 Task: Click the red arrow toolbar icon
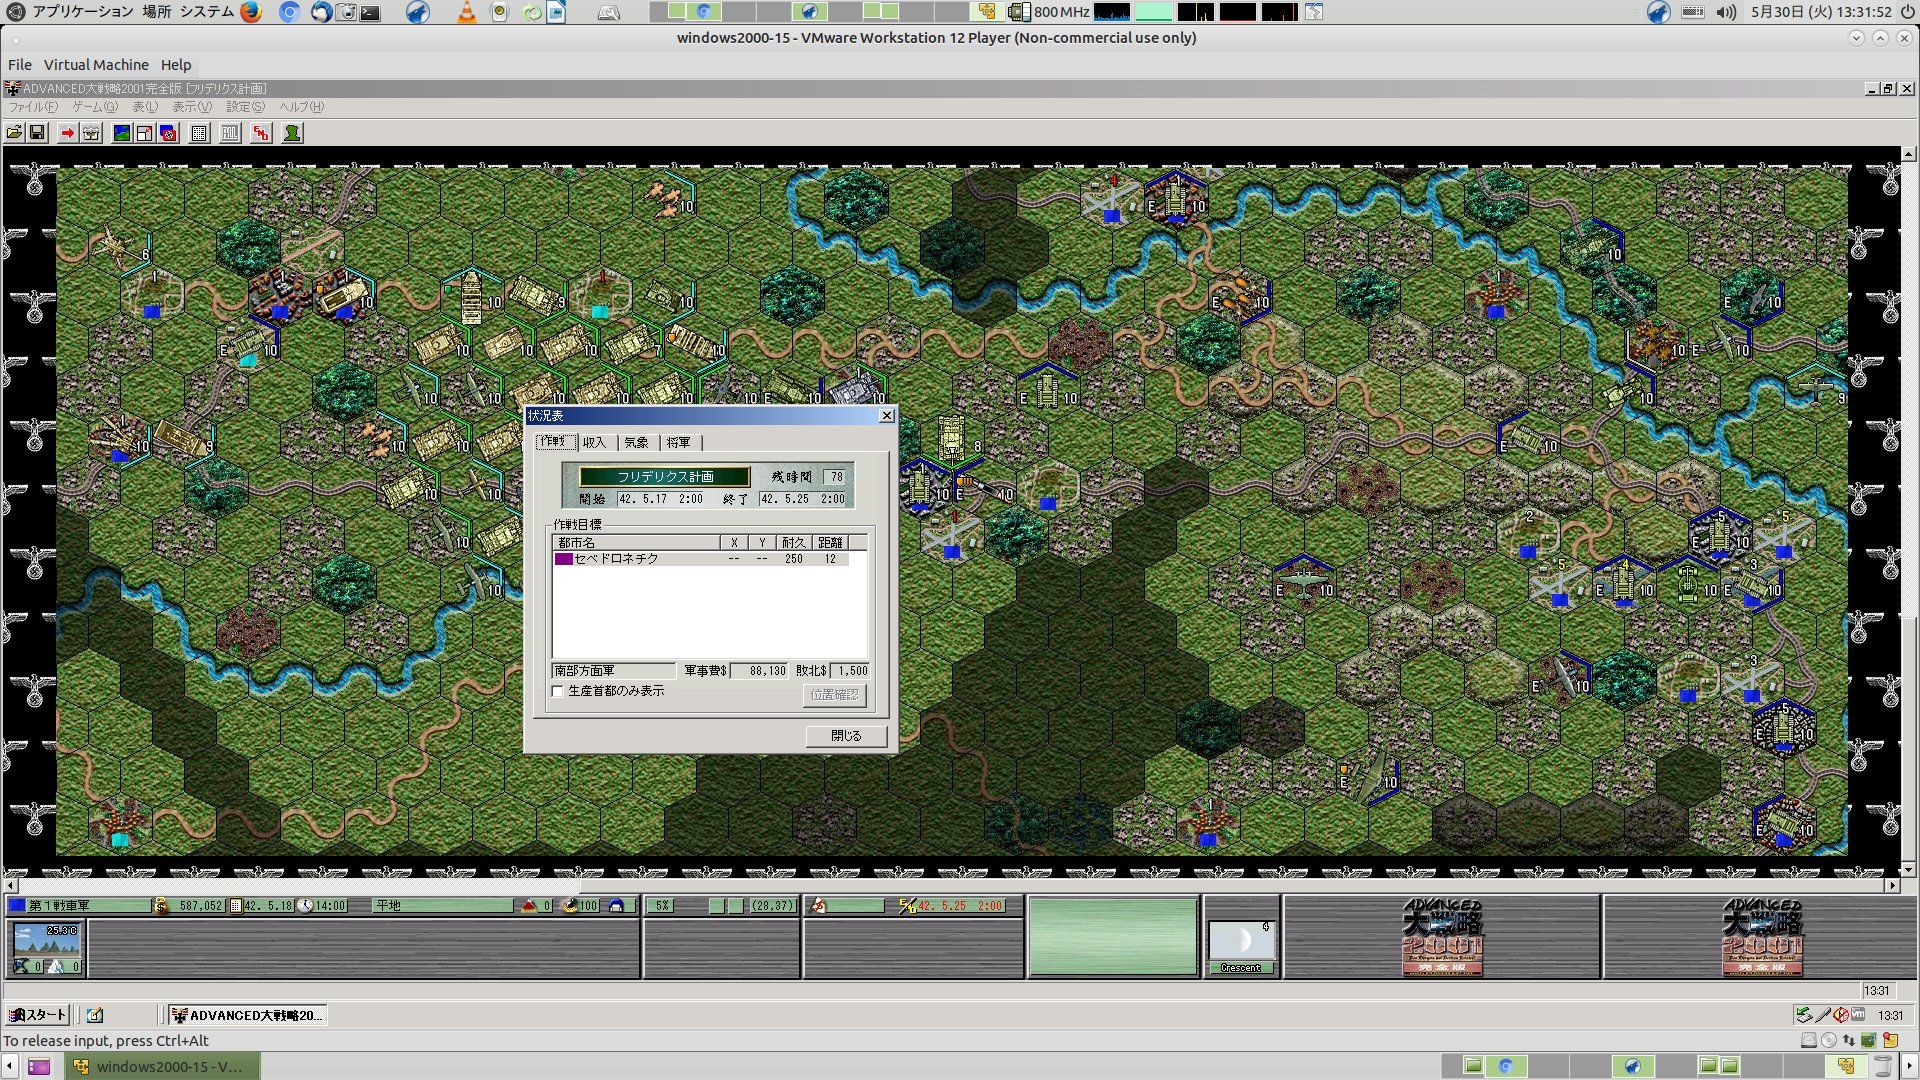67,133
